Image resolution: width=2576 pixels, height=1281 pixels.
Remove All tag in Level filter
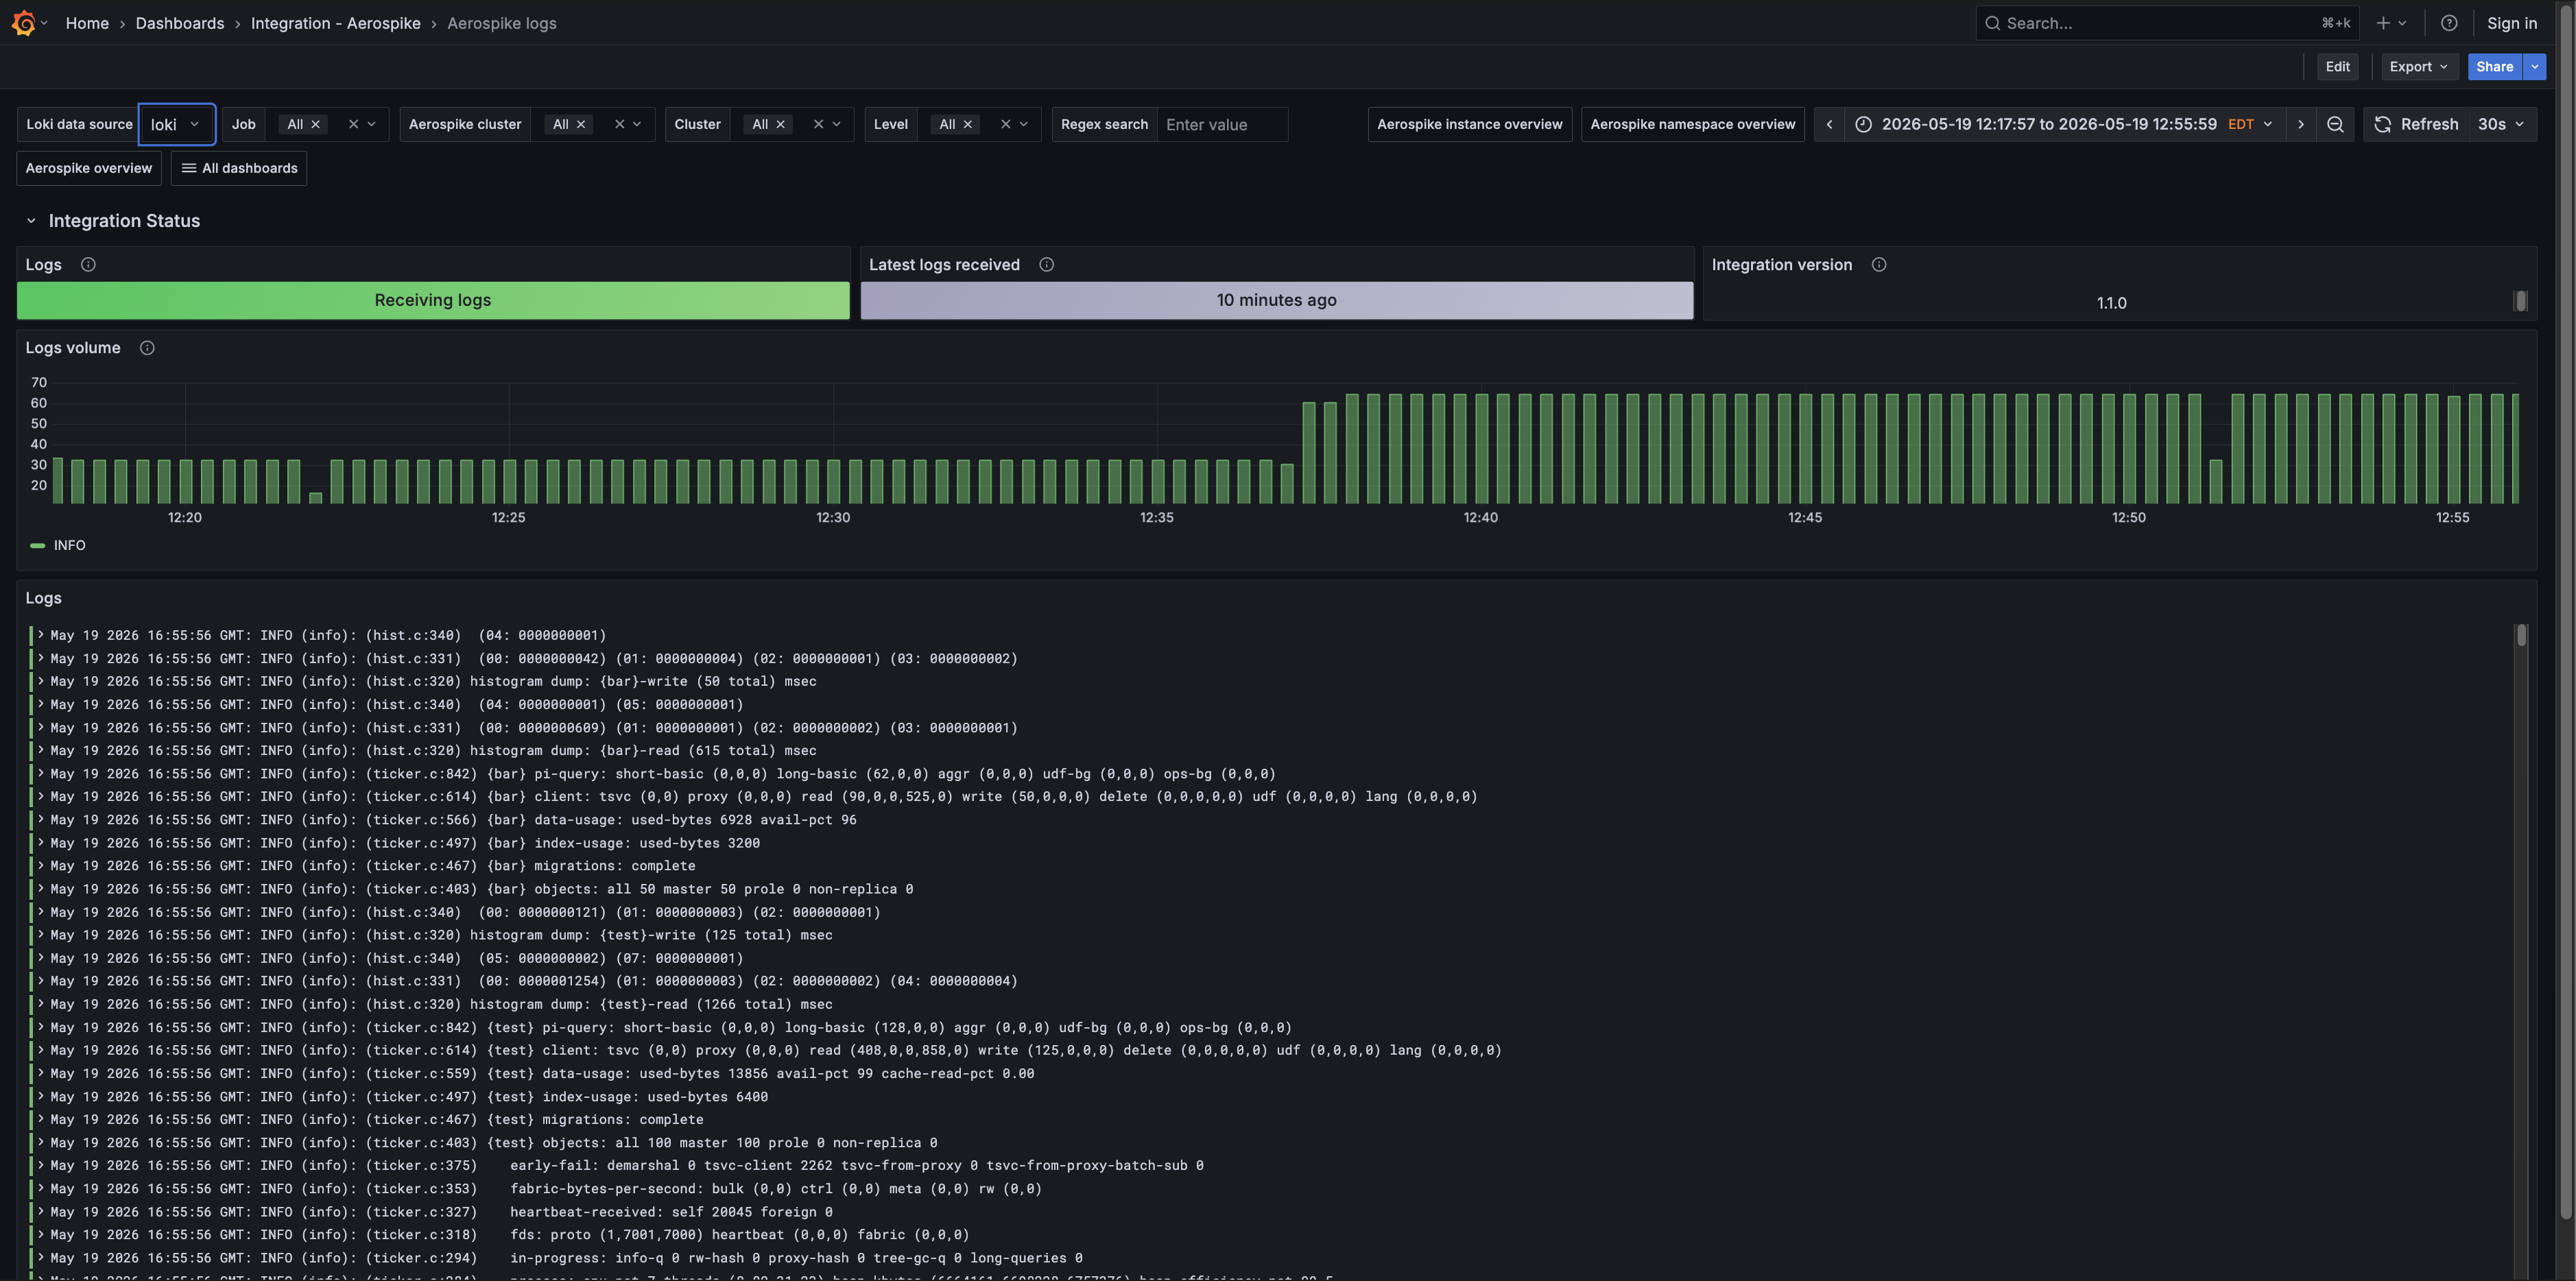[x=967, y=124]
